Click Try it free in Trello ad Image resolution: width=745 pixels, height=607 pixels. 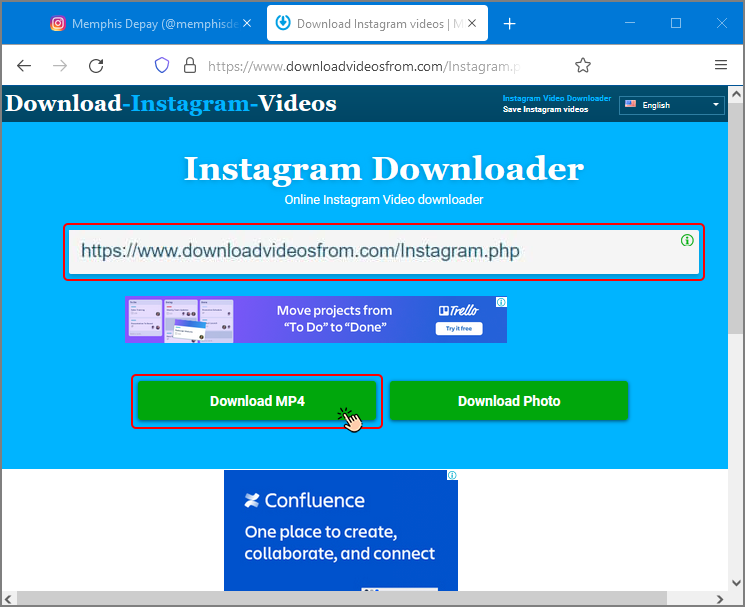[459, 328]
